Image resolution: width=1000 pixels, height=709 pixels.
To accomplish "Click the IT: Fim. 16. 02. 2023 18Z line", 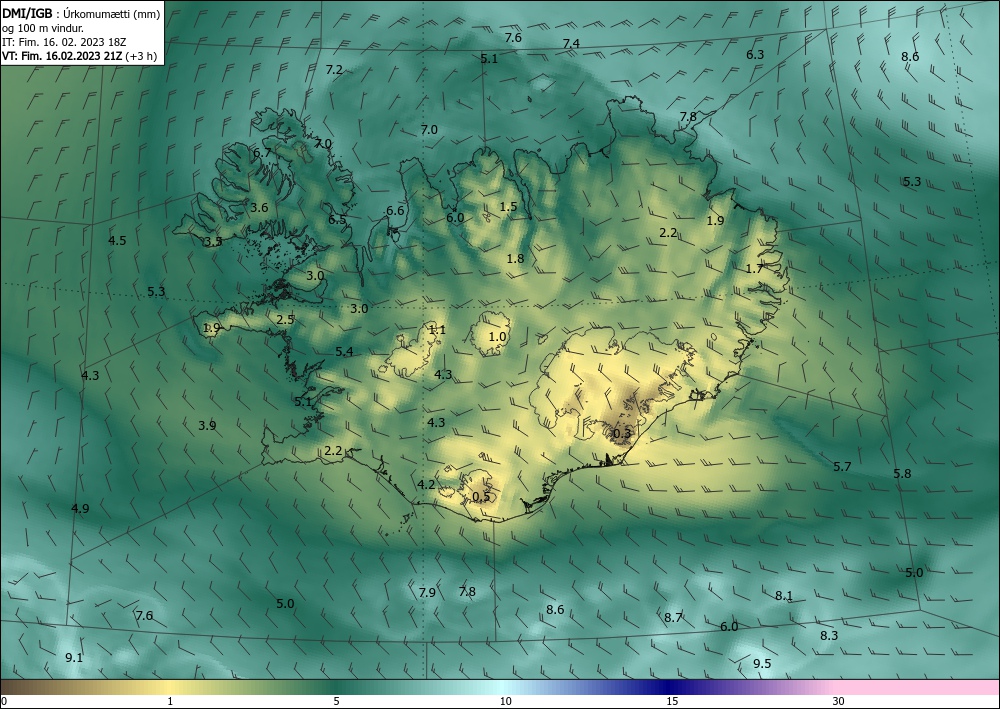I will tap(64, 42).
